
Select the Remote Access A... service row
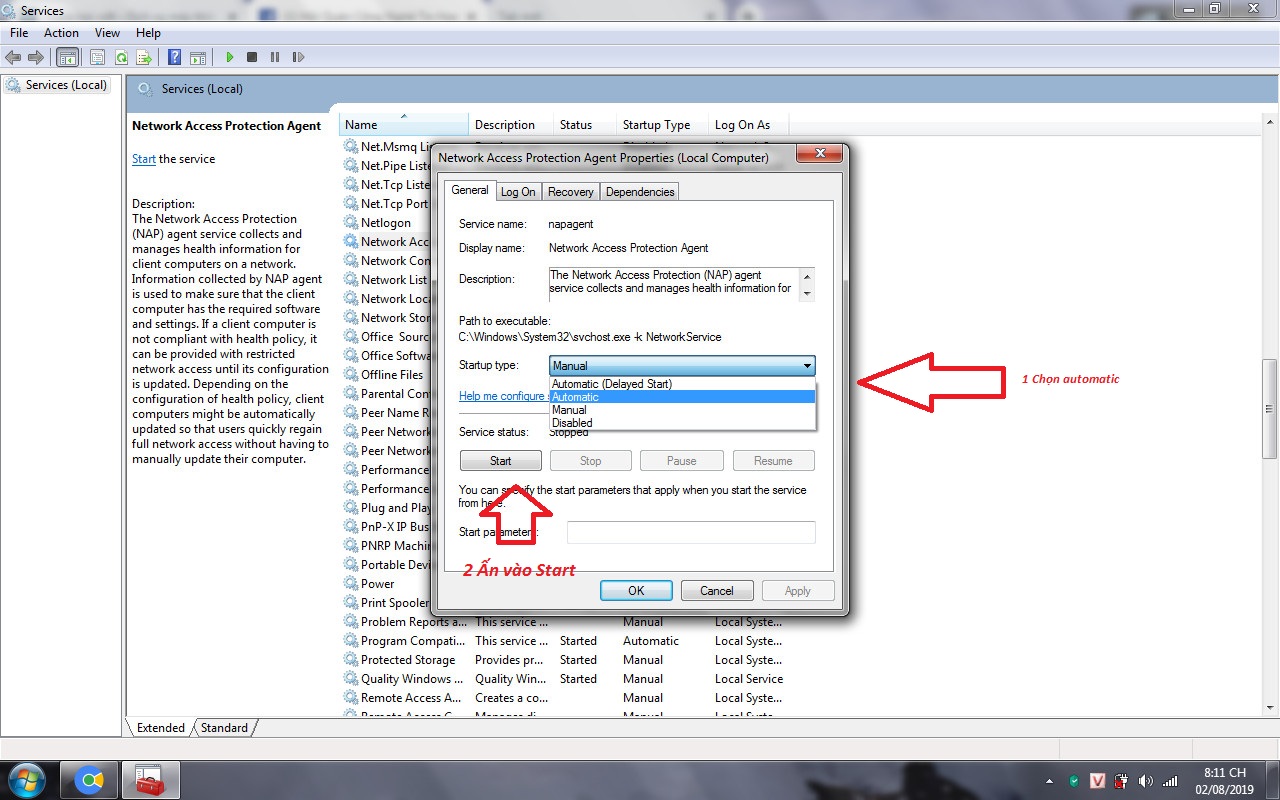coord(565,698)
